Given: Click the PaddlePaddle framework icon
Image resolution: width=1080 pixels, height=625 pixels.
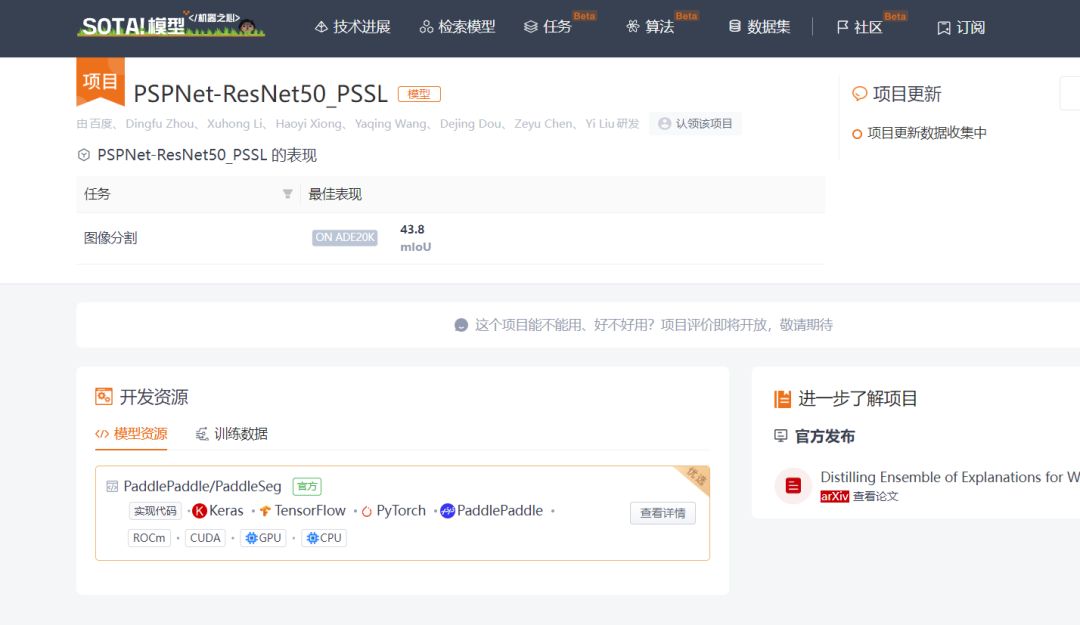Looking at the screenshot, I should (448, 511).
